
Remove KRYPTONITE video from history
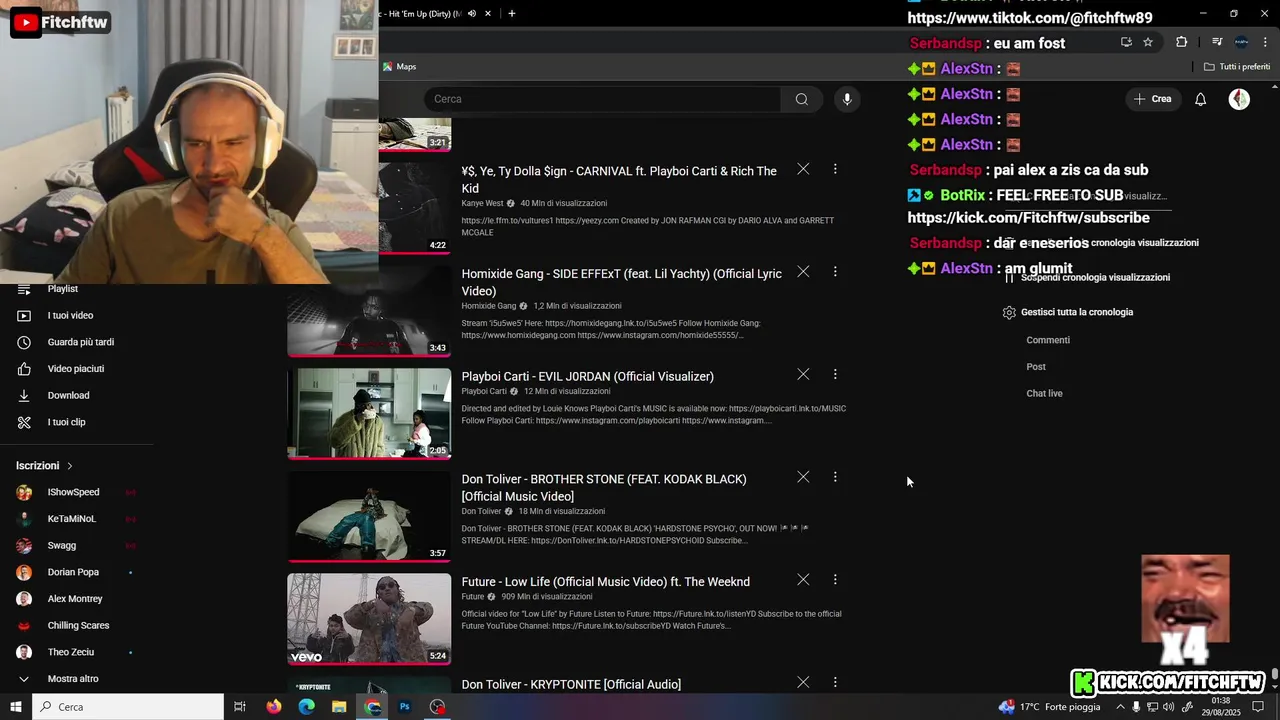point(803,682)
